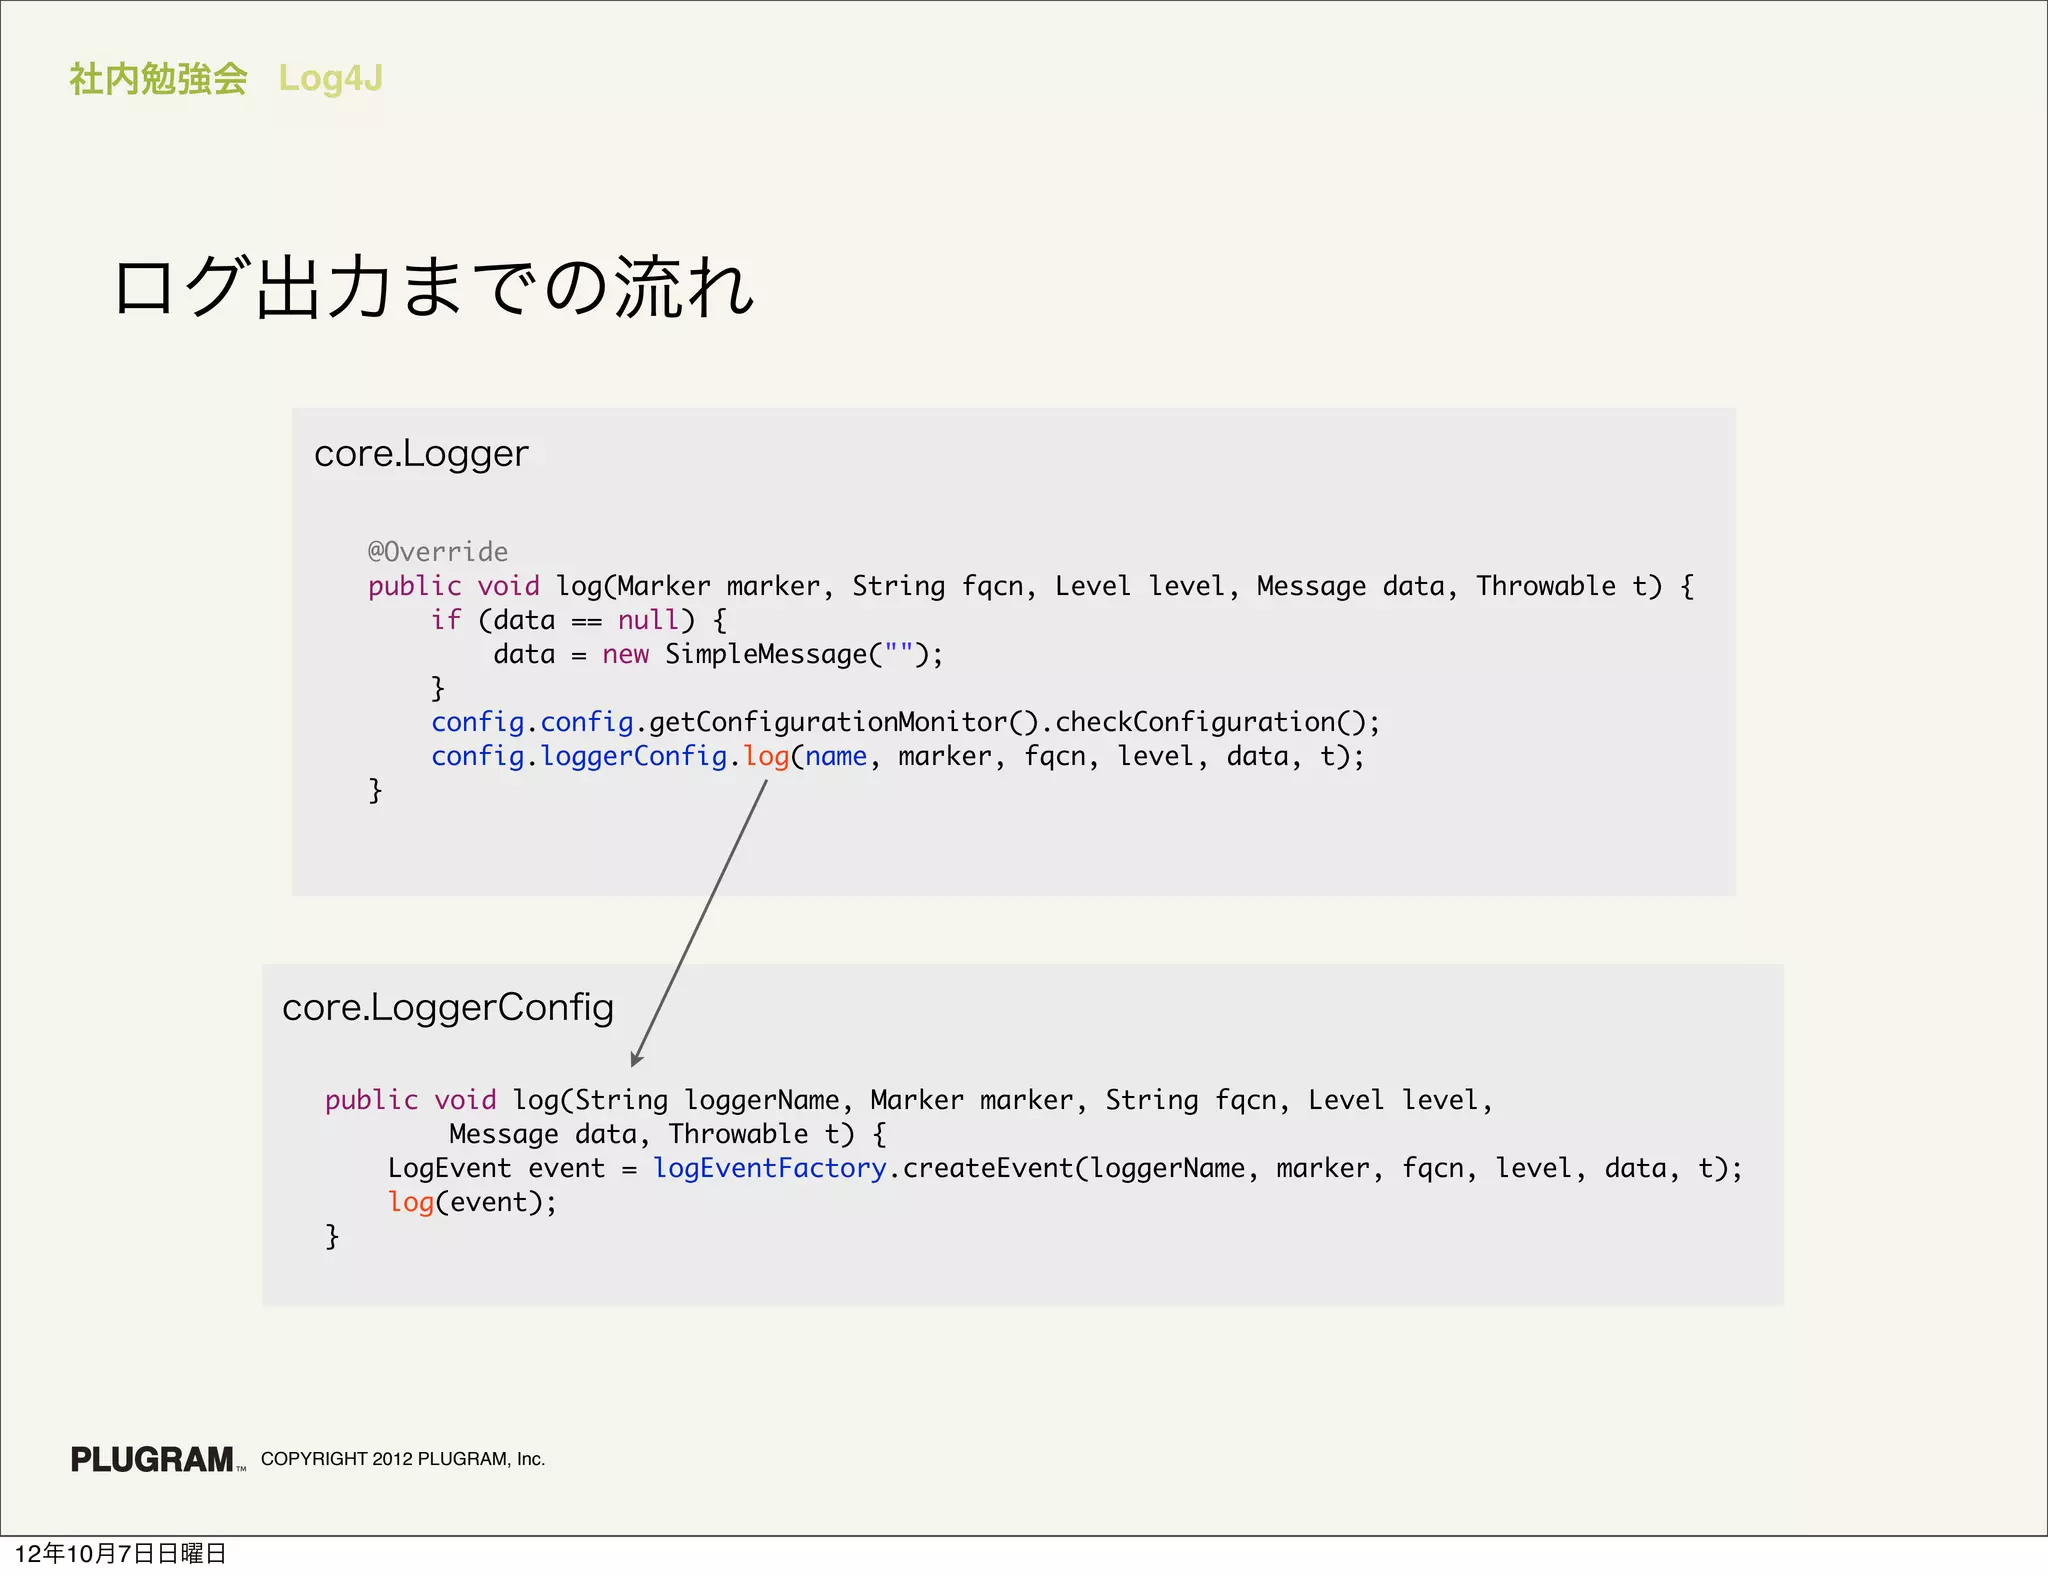Click 'COPYRIGHT 2012 PLUGRAM, Inc.' text
Screen dimensions: 2048x1576
pyautogui.click(x=403, y=1460)
